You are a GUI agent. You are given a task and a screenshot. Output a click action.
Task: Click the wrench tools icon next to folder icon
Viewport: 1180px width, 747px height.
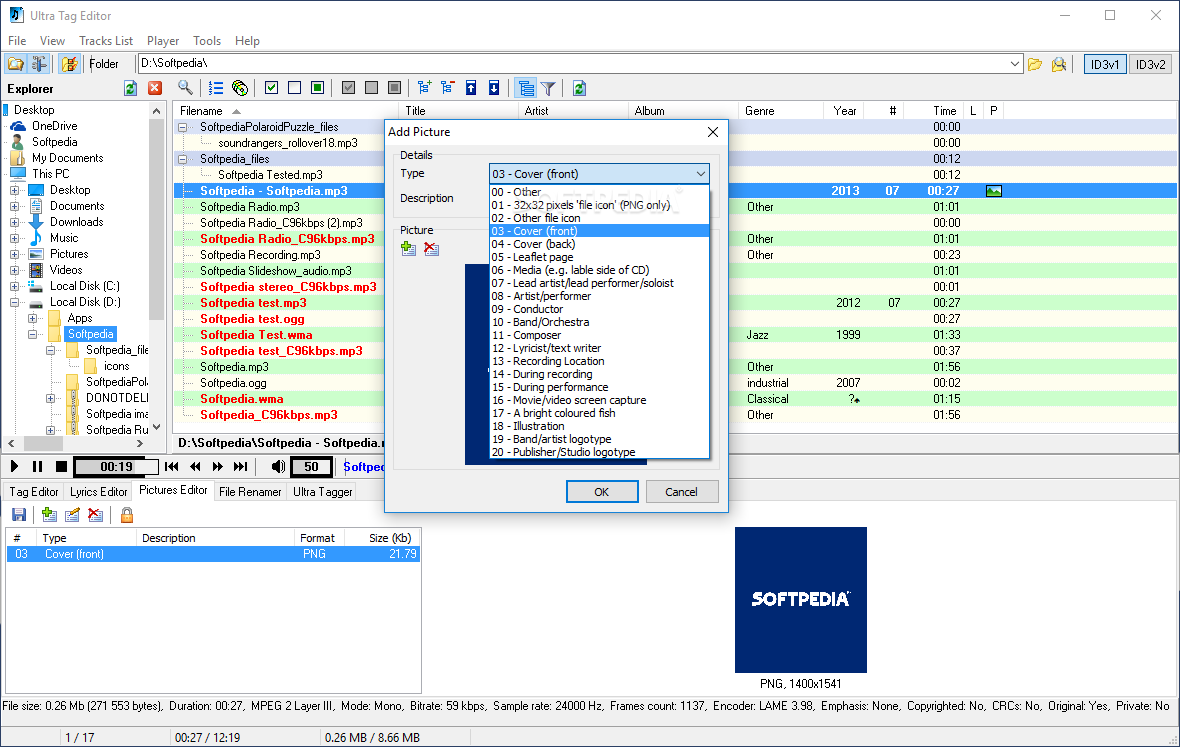(38, 64)
